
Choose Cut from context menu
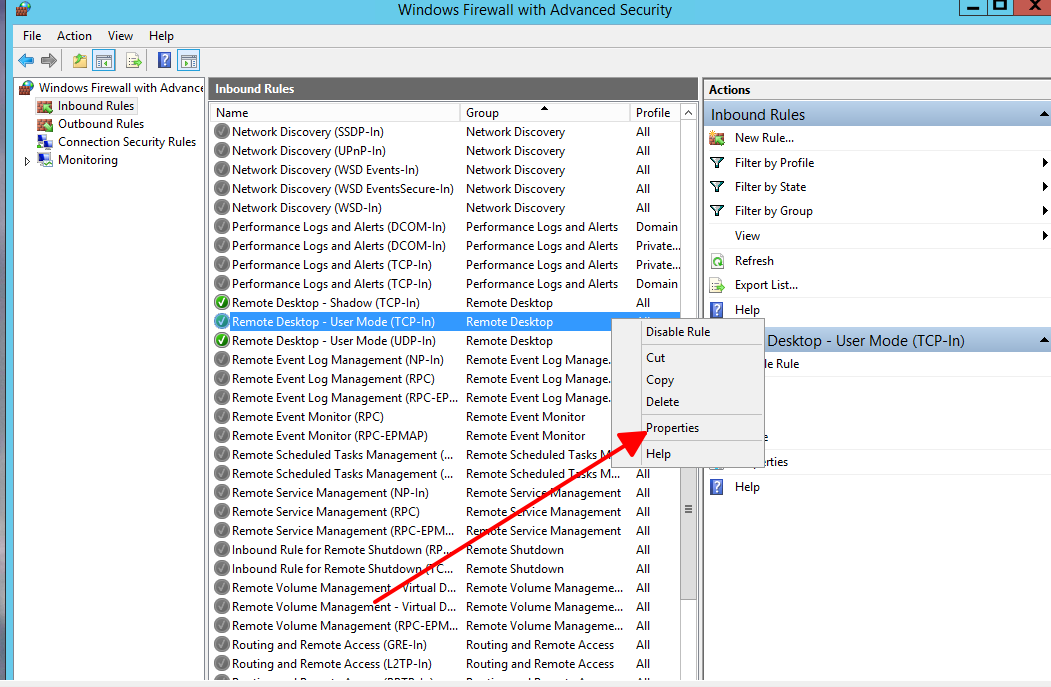click(688, 358)
